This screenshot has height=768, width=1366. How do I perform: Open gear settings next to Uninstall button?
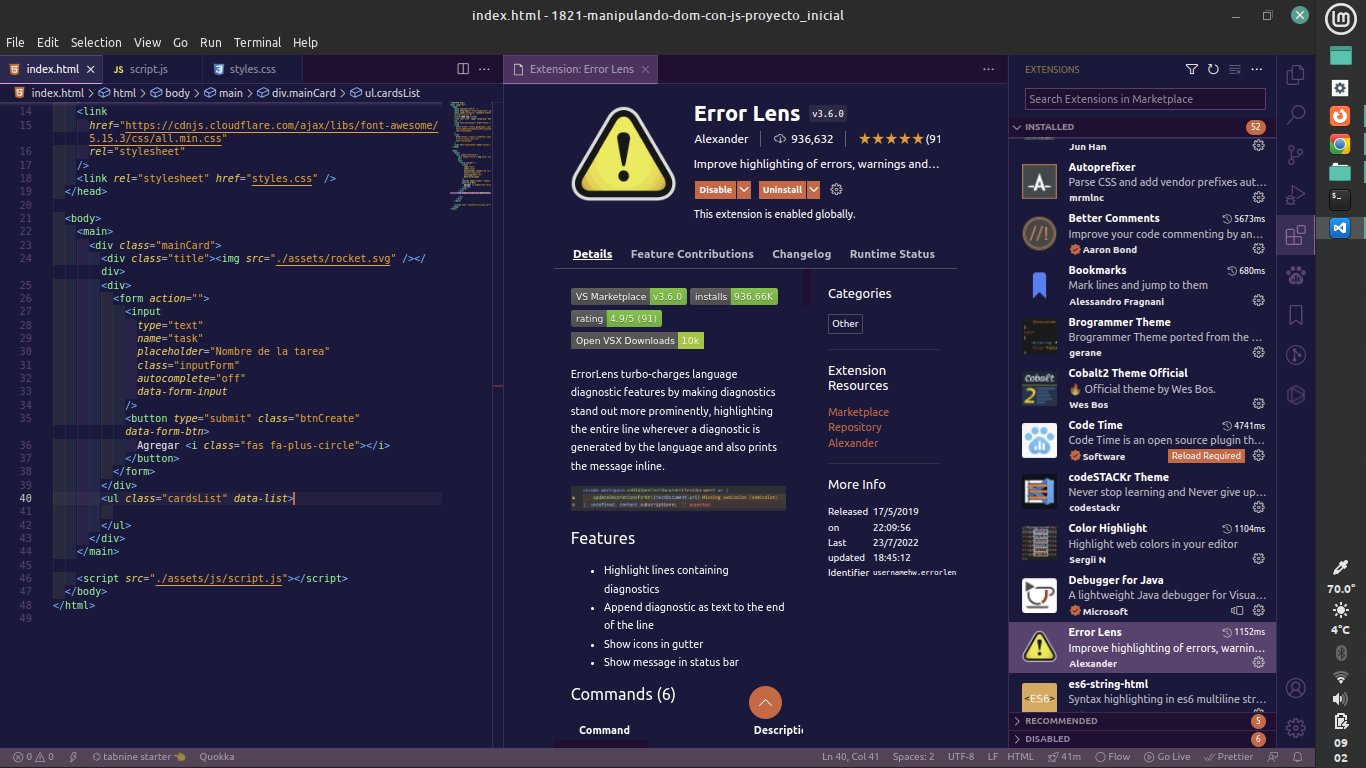837,189
